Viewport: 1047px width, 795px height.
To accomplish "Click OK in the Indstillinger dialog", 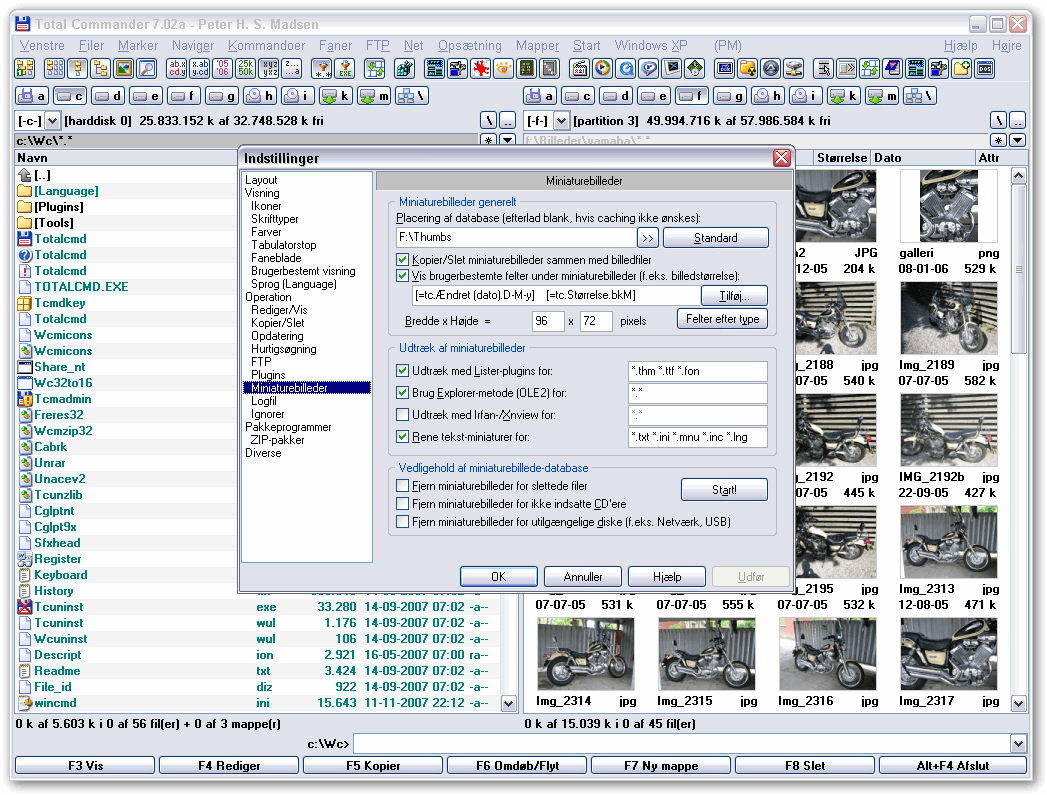I will 499,577.
